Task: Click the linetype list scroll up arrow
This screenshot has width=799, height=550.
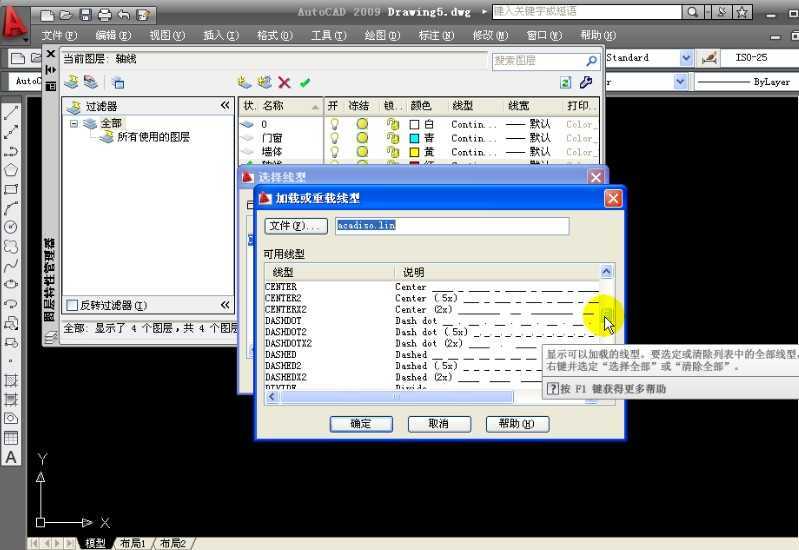Action: (x=606, y=272)
